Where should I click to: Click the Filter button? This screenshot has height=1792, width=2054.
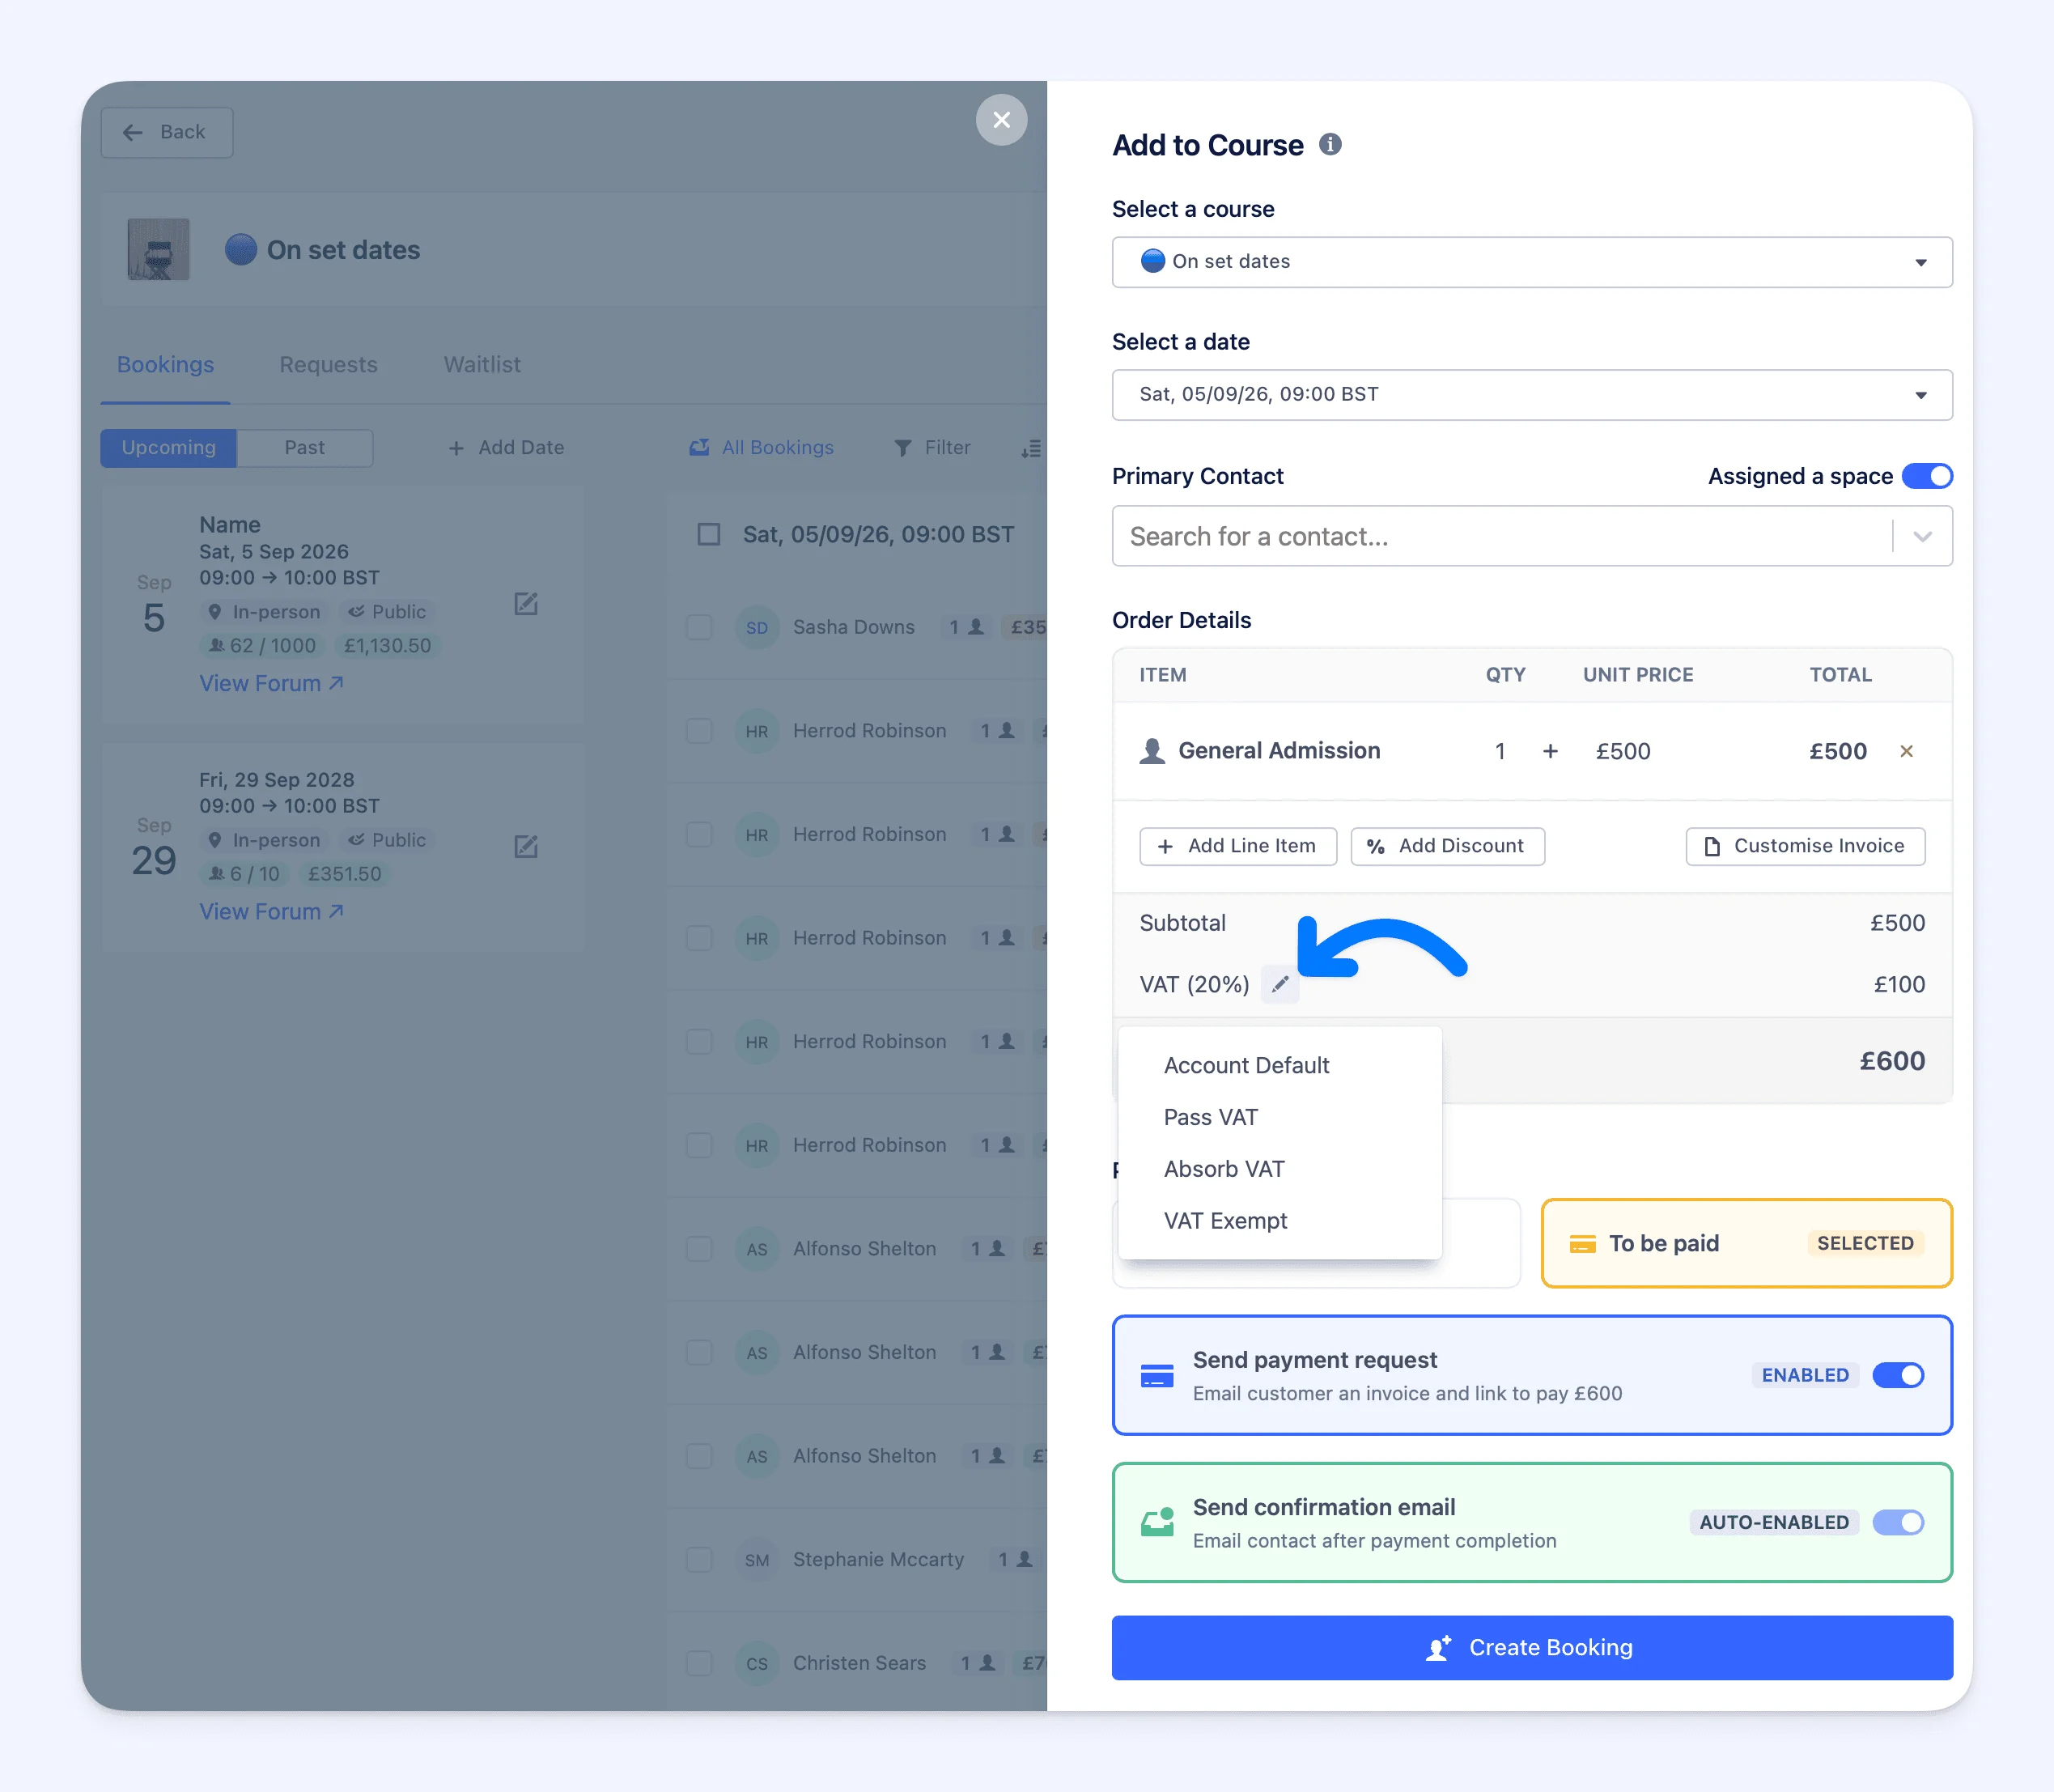[932, 448]
